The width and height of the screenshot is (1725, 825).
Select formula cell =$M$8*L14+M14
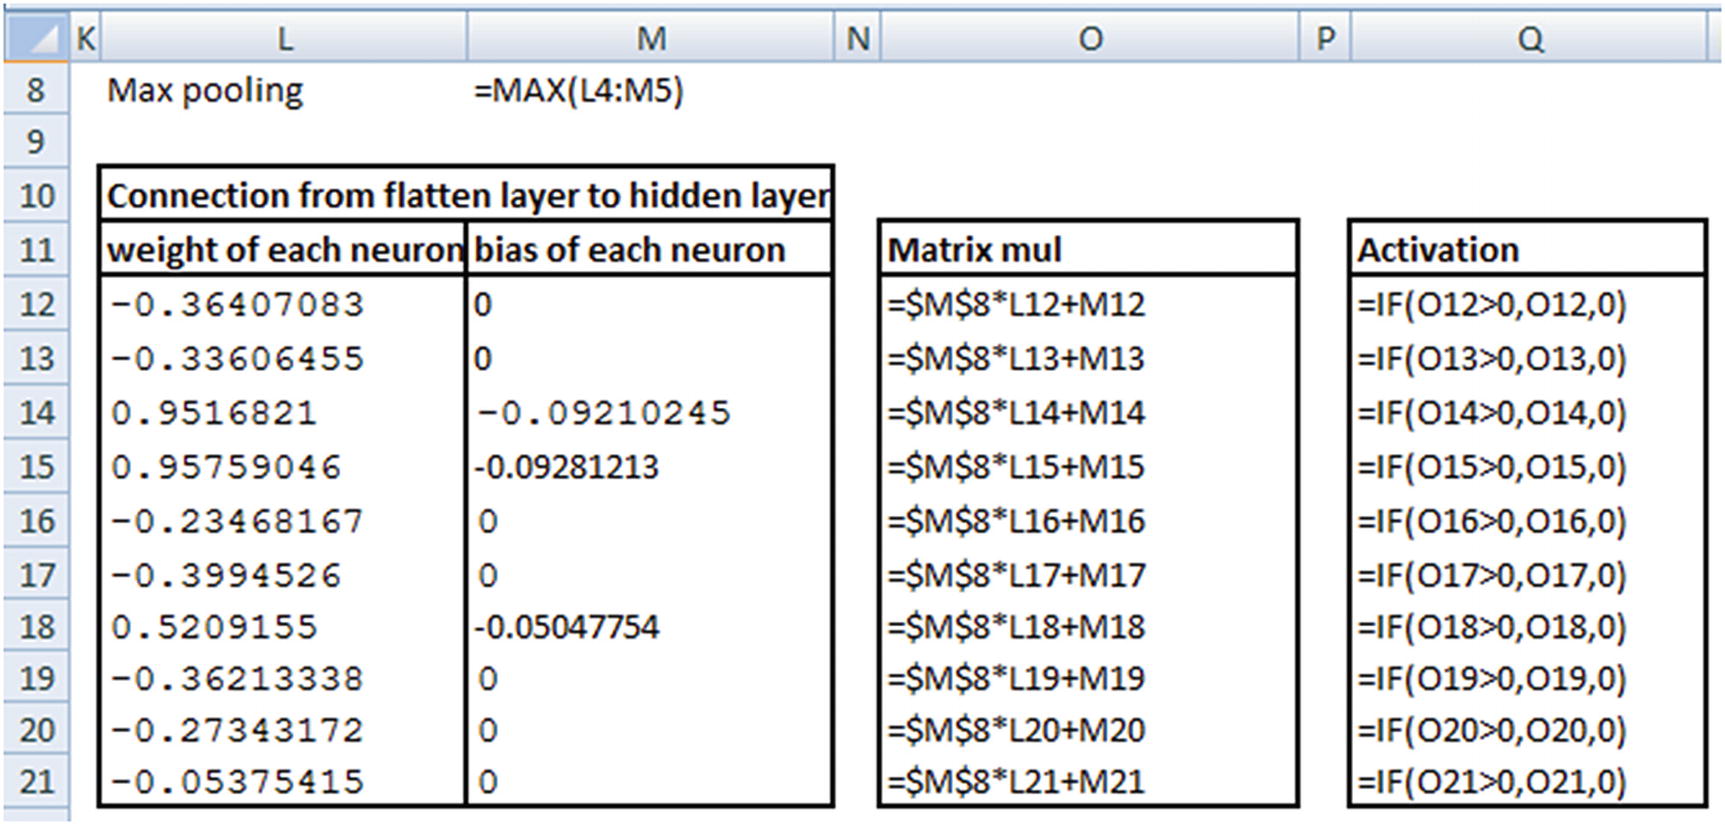(x=1089, y=412)
